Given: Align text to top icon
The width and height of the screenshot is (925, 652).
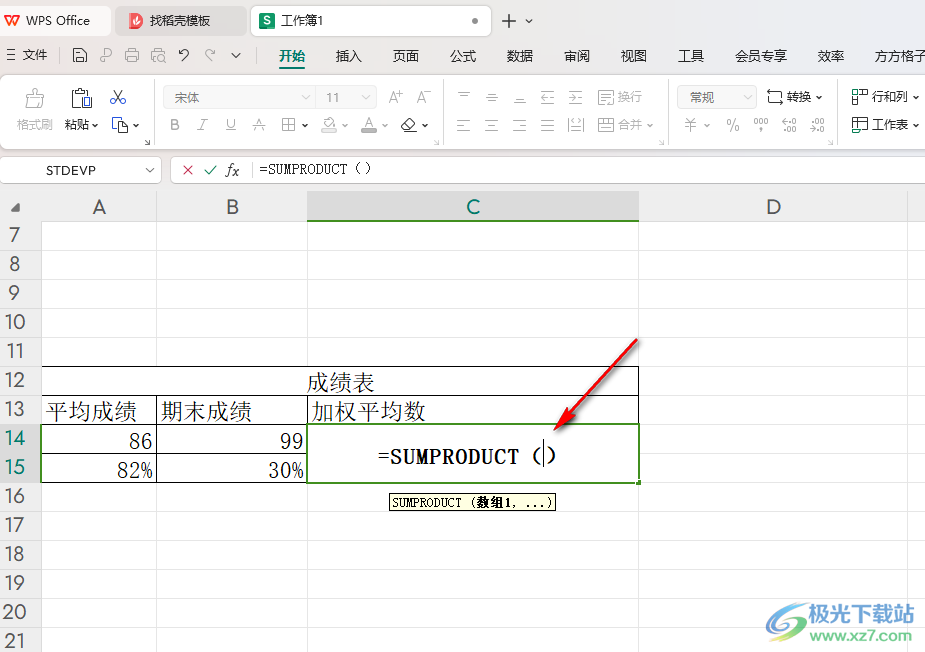Looking at the screenshot, I should pos(464,97).
